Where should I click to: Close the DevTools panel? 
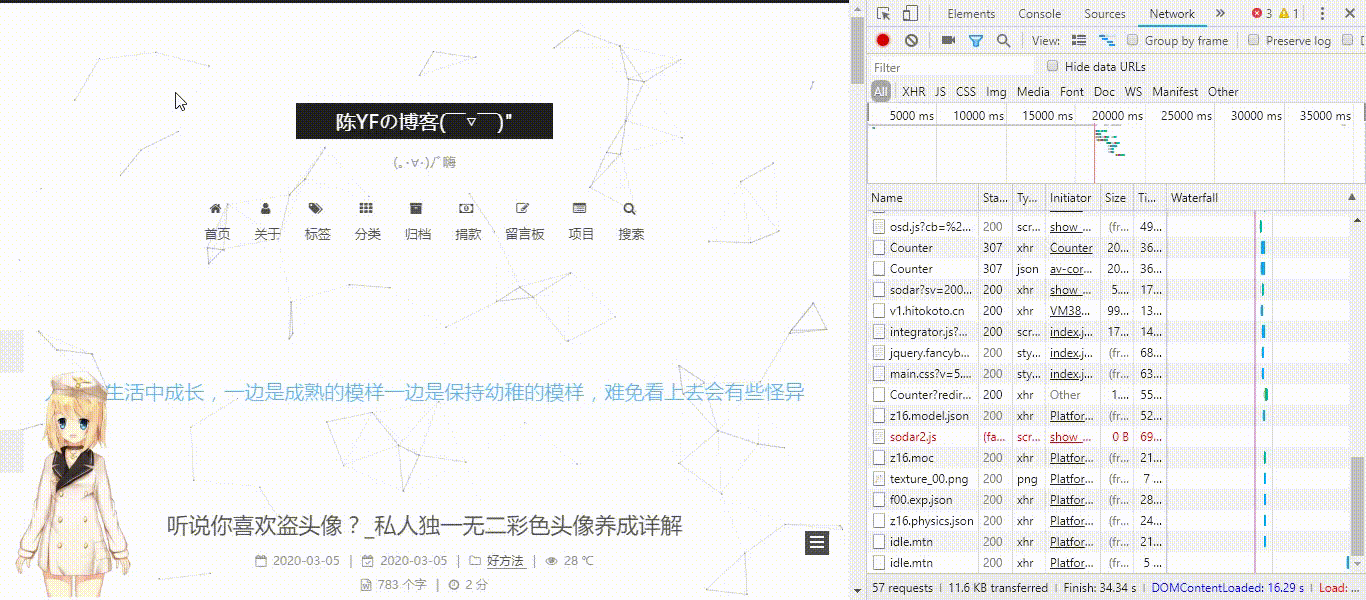[1349, 13]
